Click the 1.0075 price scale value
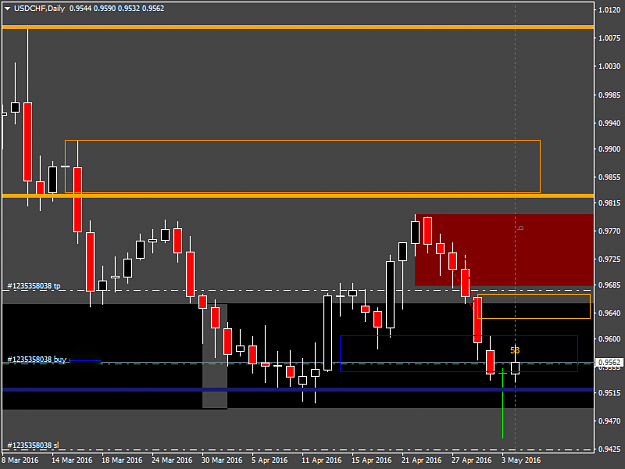 (x=609, y=38)
